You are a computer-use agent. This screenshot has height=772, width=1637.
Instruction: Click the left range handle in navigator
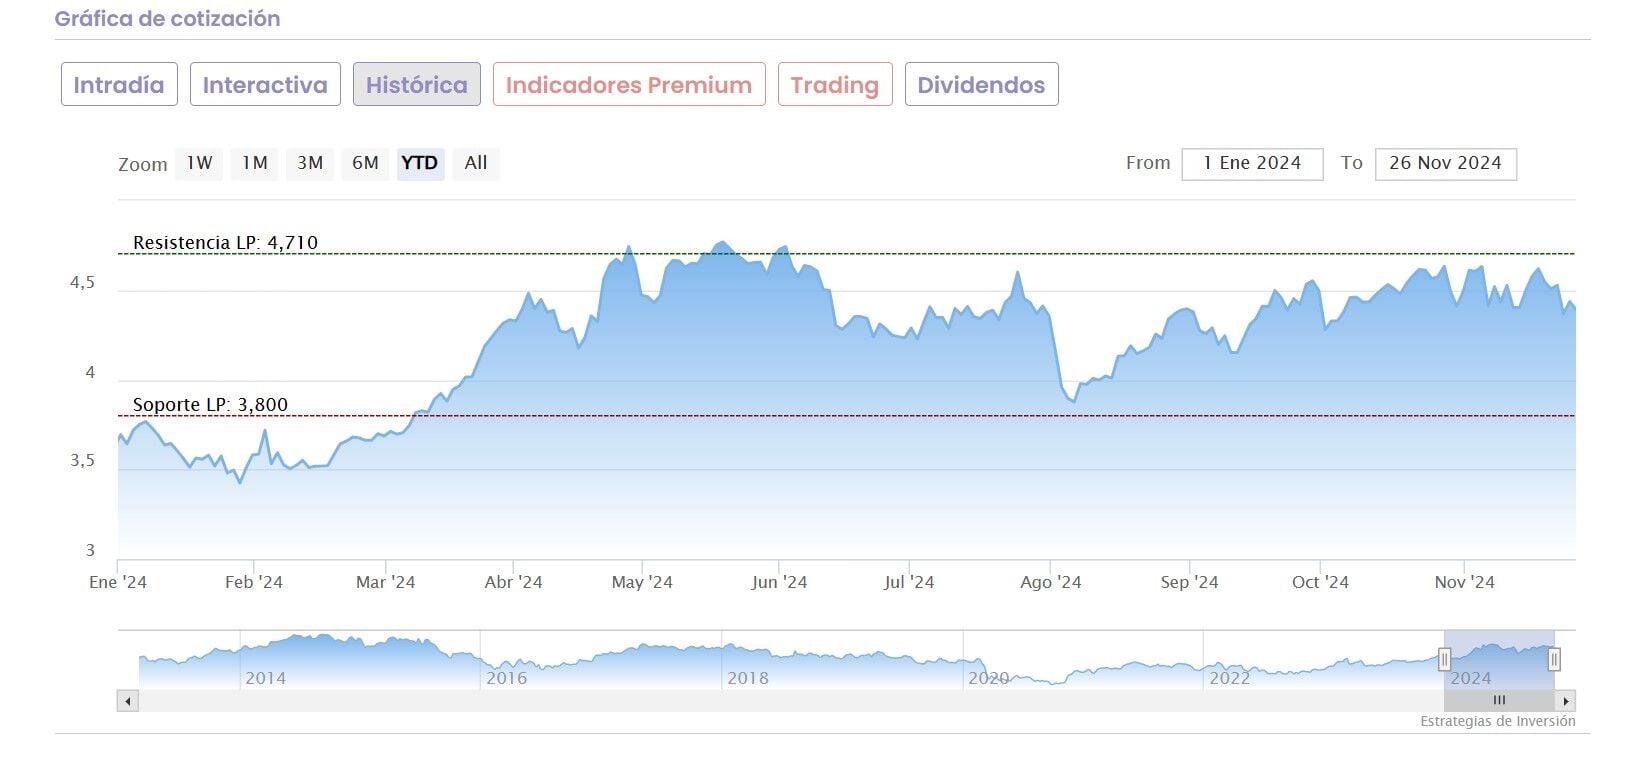point(1444,660)
